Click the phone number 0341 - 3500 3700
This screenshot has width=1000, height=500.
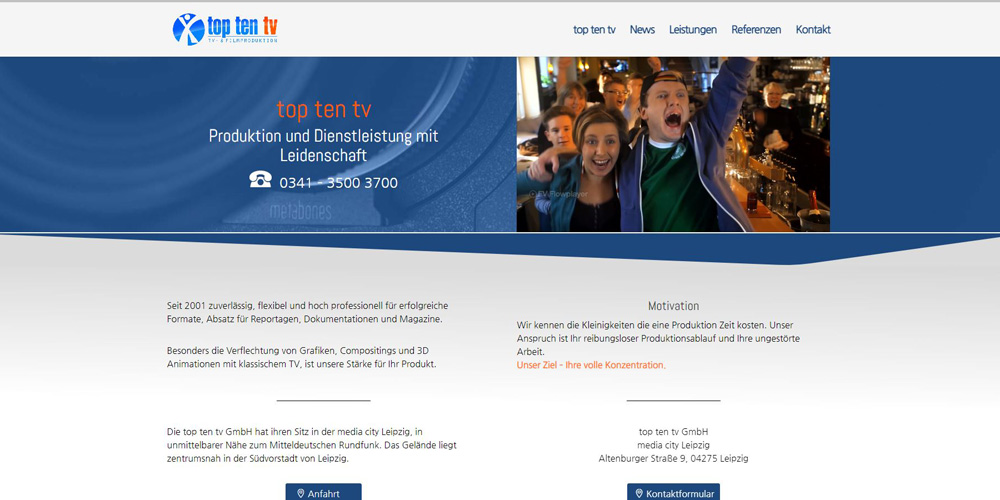point(339,183)
